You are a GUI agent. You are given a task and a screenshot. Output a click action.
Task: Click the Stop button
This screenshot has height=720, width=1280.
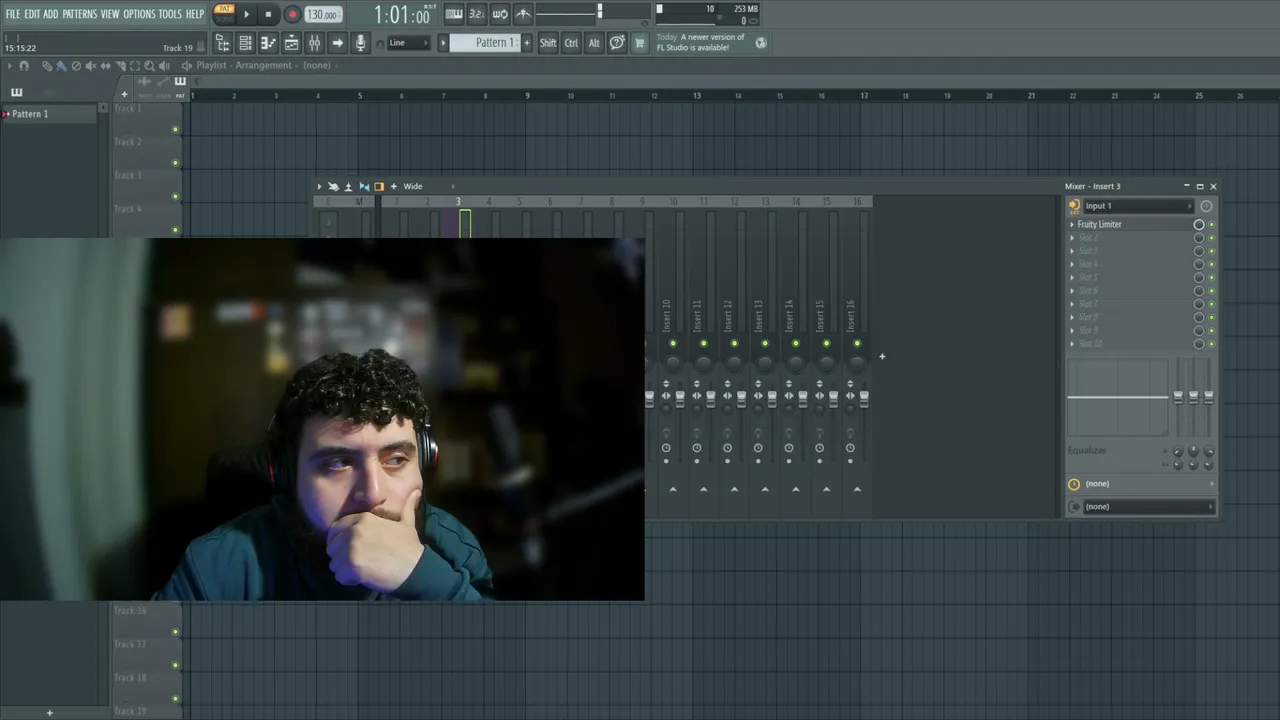pyautogui.click(x=269, y=14)
